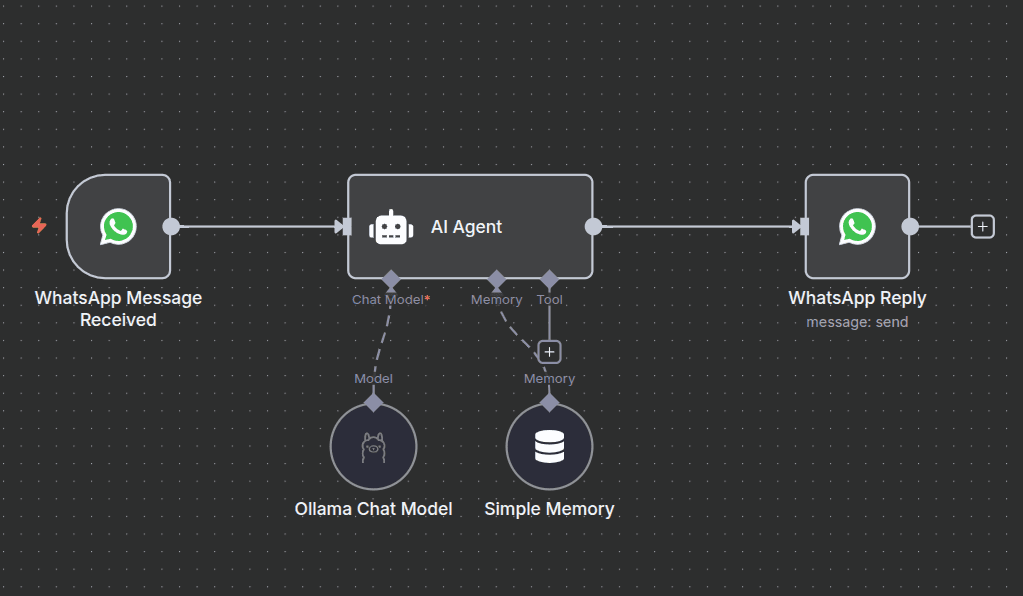Click the "Ollama Chat Model" label text

click(x=373, y=509)
